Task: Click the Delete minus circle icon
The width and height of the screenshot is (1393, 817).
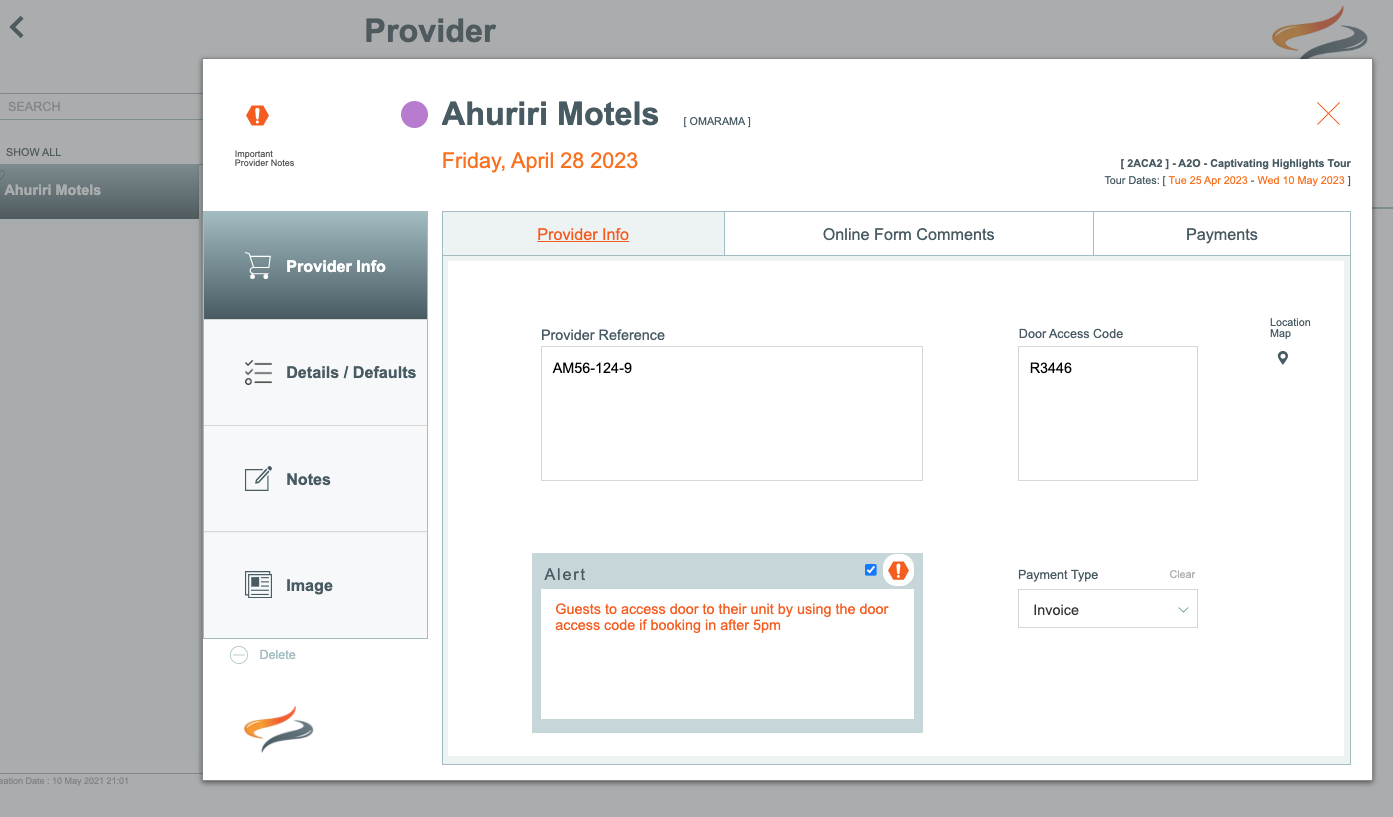Action: [x=238, y=655]
